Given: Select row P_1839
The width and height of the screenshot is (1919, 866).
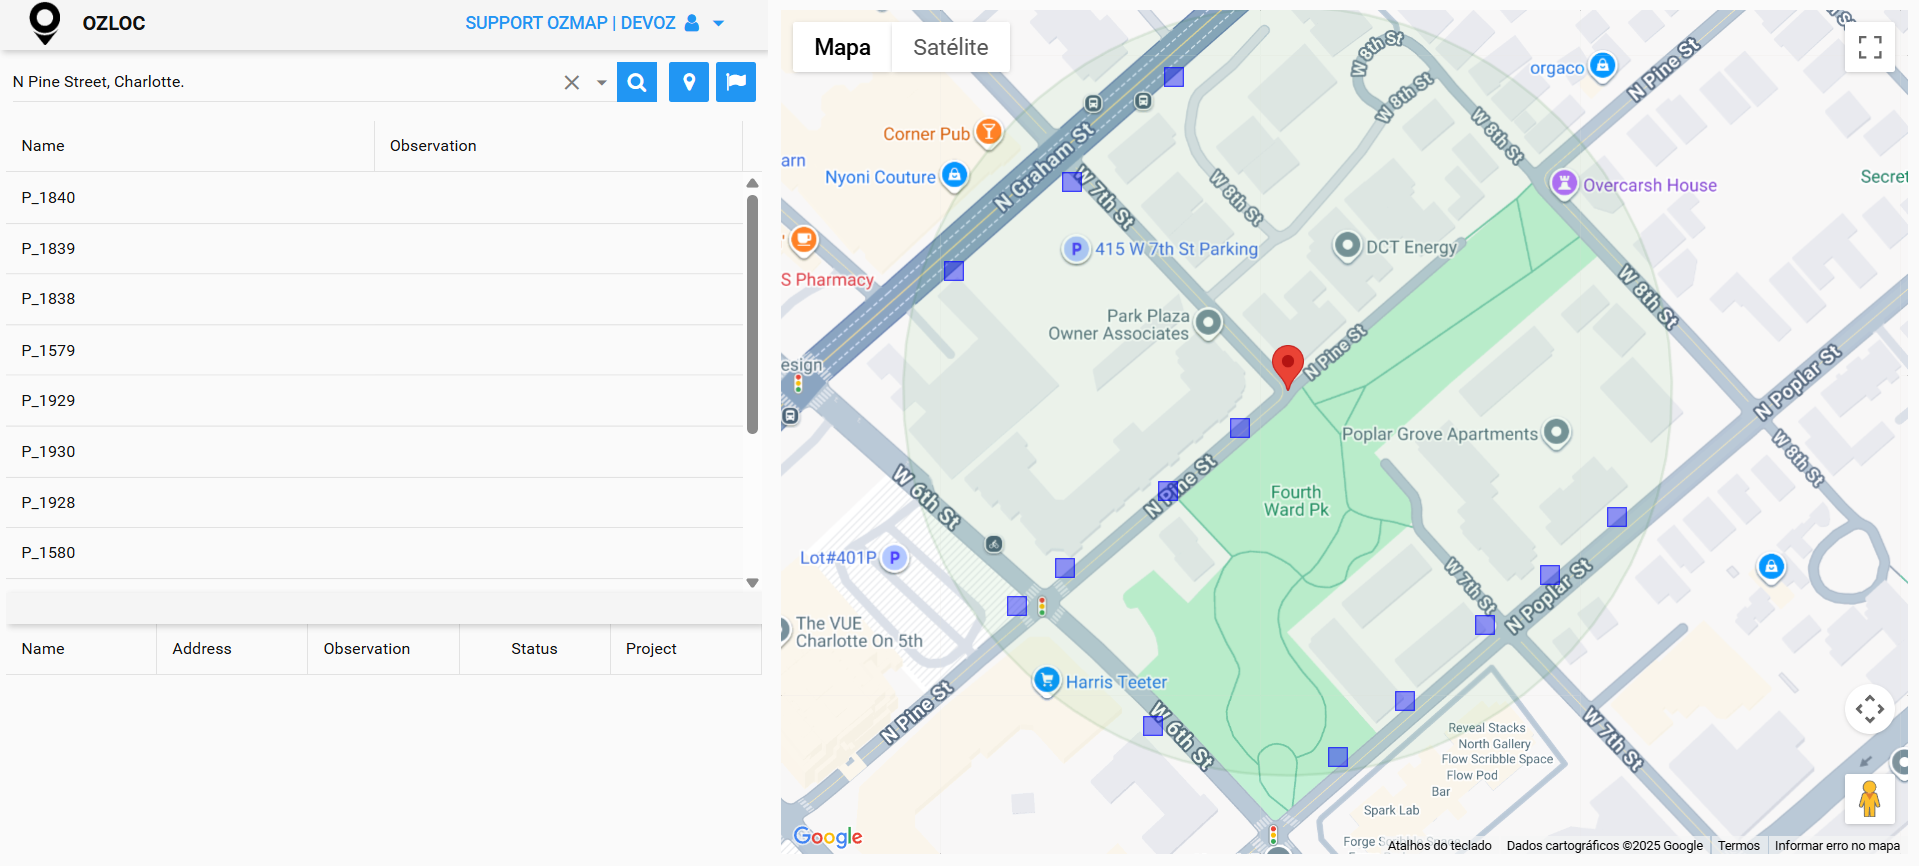Looking at the screenshot, I should pyautogui.click(x=374, y=249).
